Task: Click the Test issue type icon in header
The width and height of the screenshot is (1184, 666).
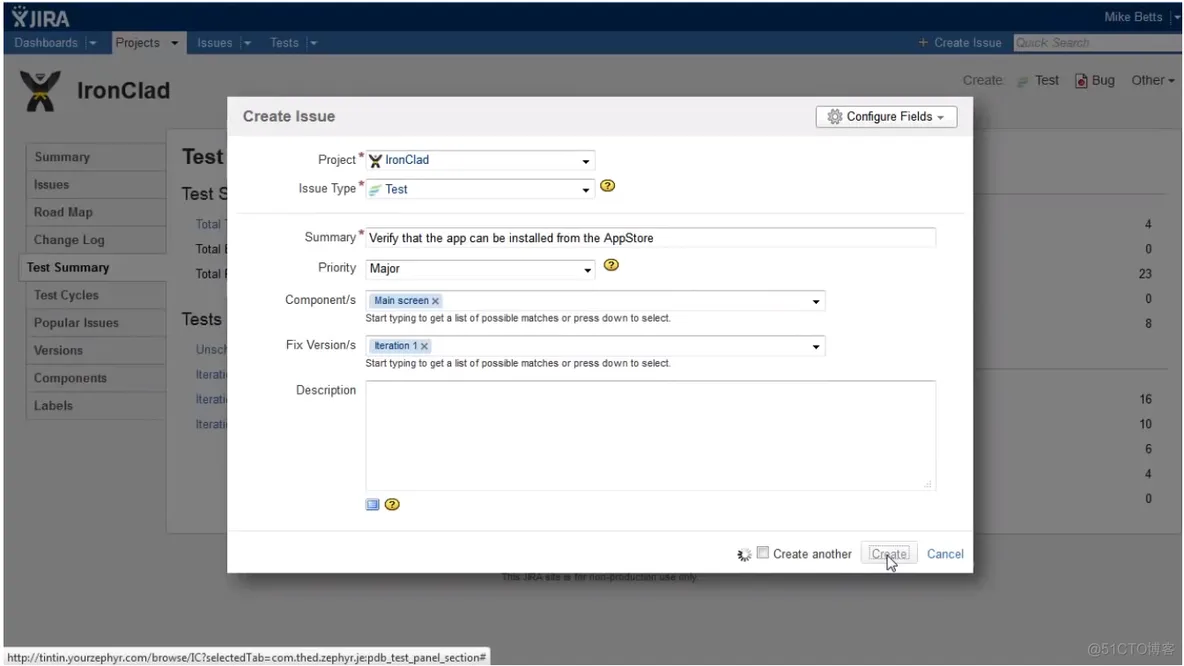Action: 1022,81
